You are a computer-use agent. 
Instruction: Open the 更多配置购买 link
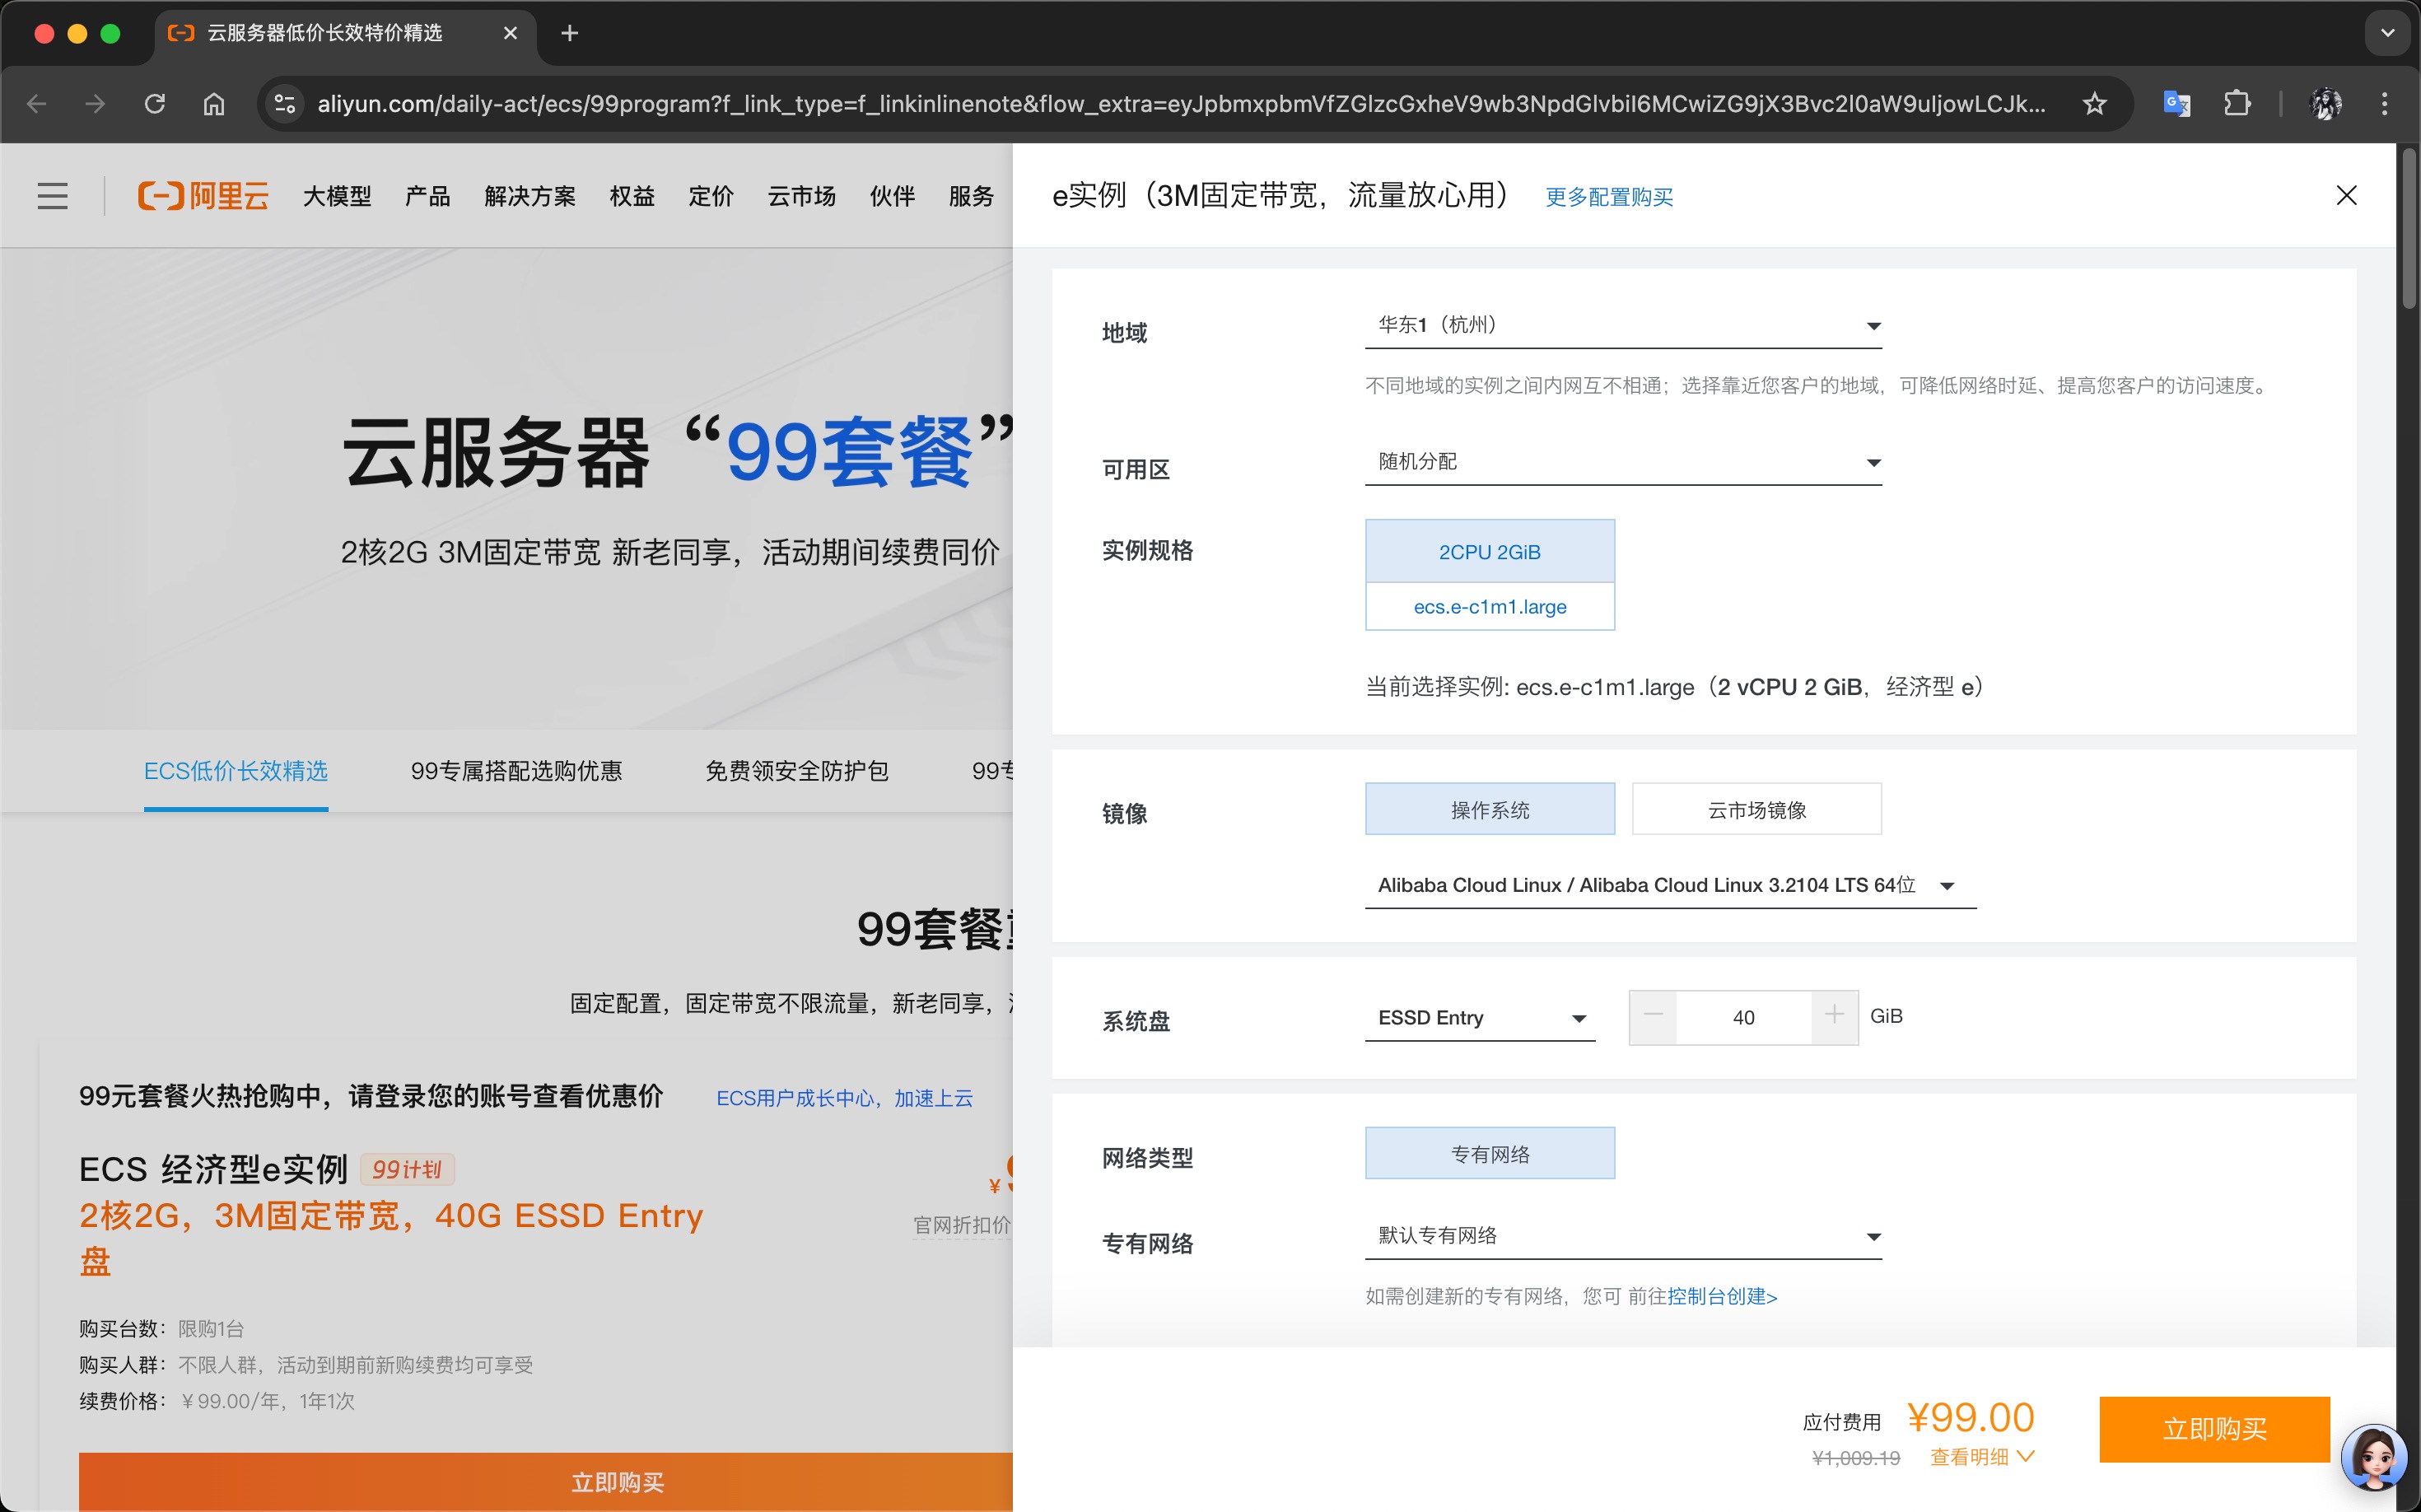[1608, 197]
